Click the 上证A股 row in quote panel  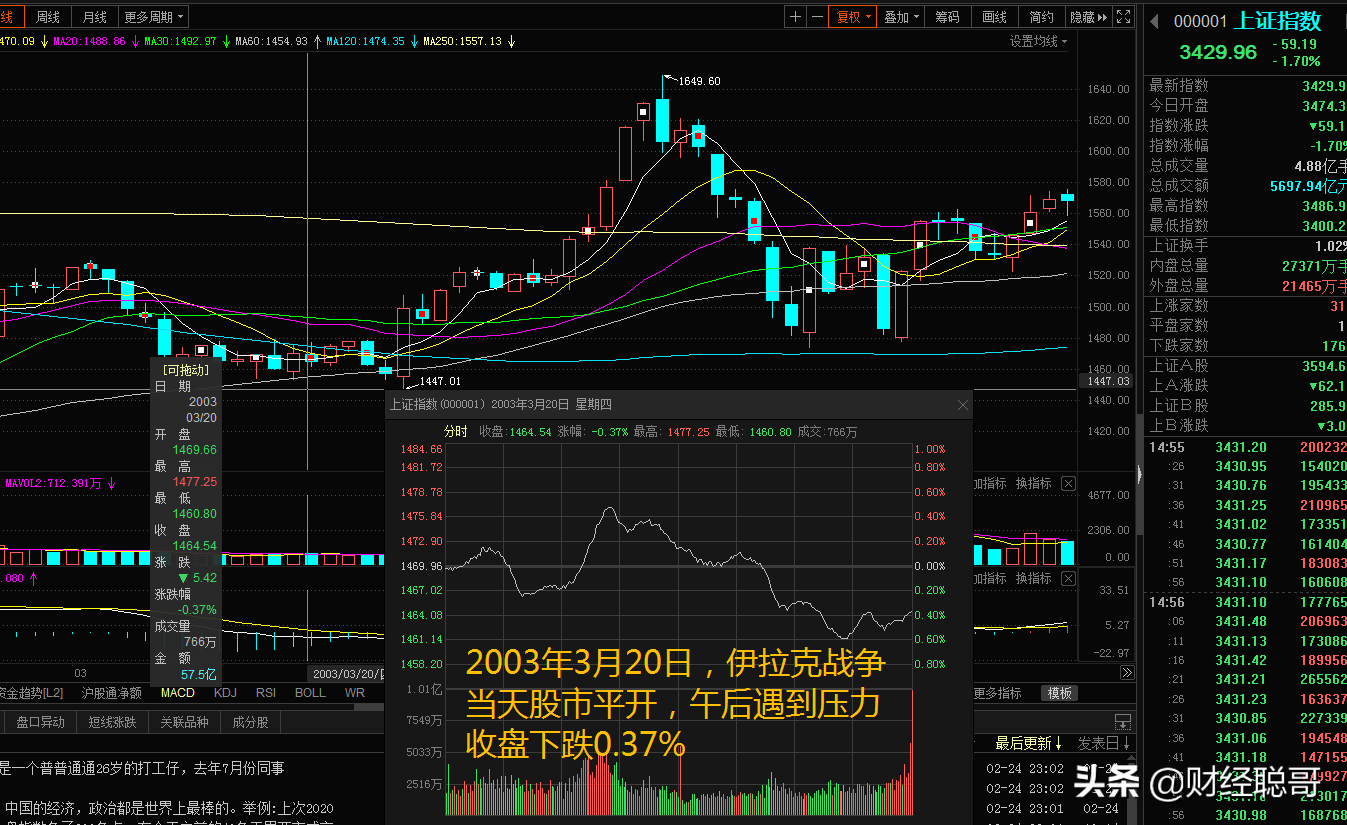tap(1246, 366)
